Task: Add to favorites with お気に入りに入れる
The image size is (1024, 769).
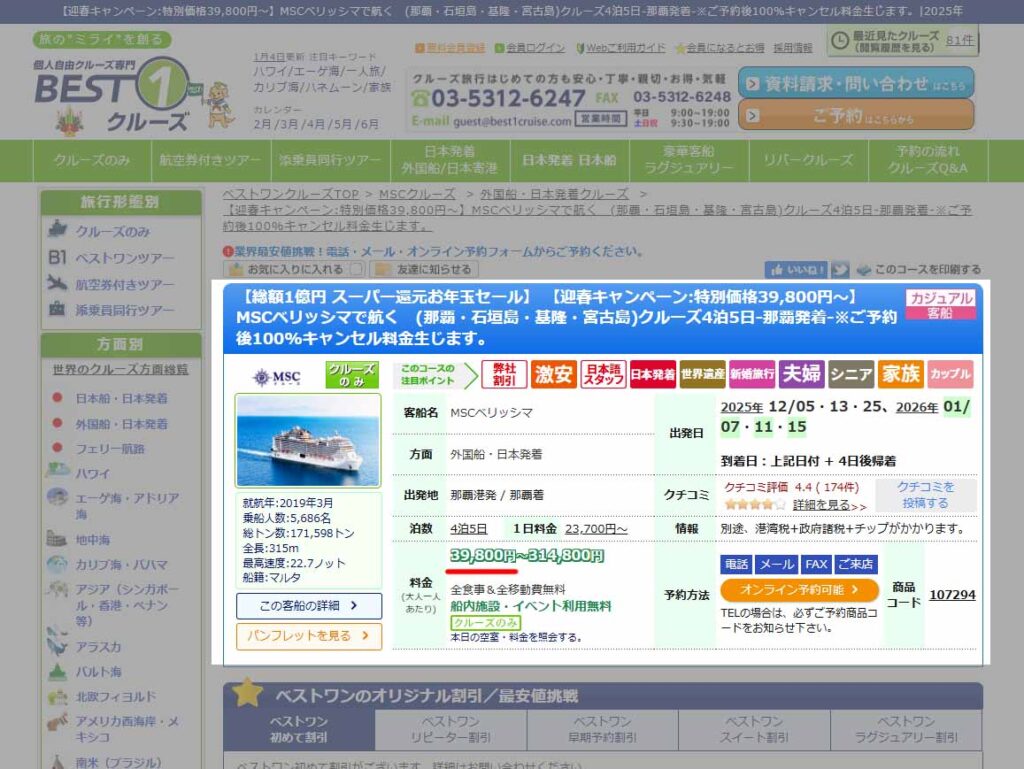Action: [286, 269]
